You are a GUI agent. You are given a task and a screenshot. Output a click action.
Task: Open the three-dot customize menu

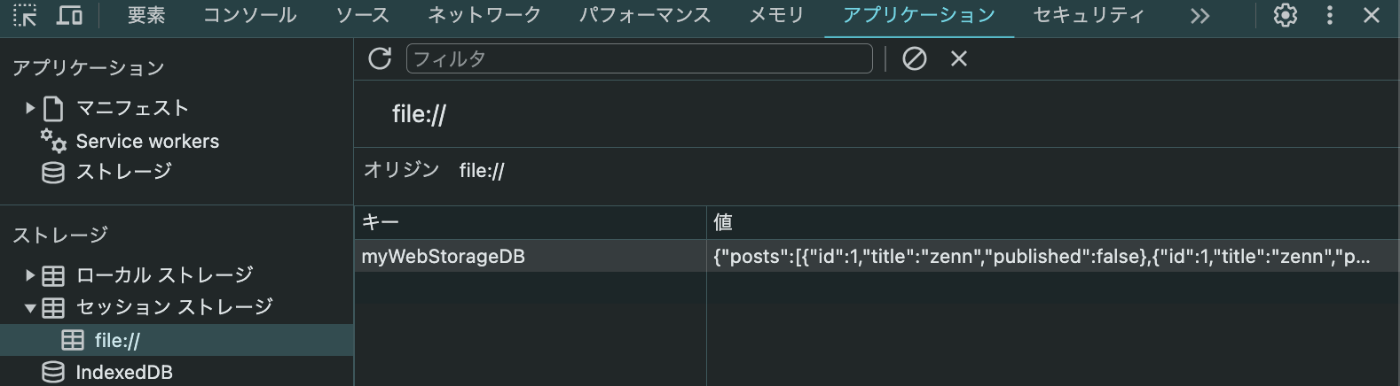[1329, 15]
